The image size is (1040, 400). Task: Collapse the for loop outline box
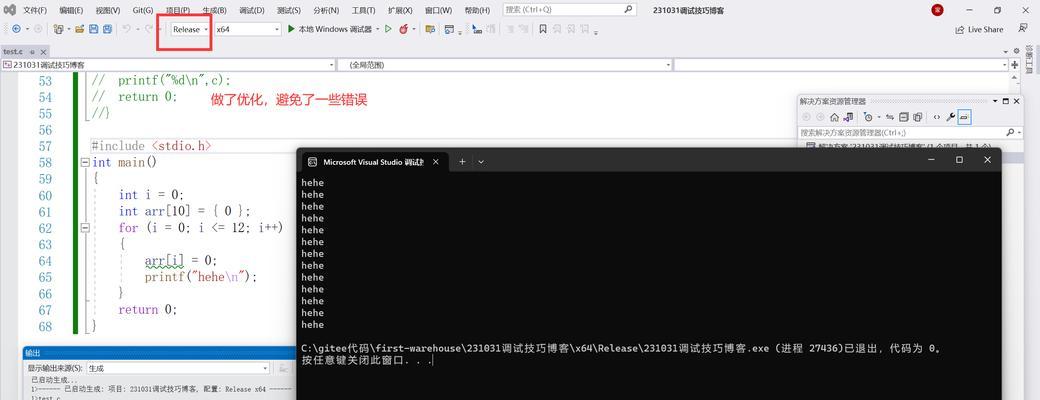84,228
